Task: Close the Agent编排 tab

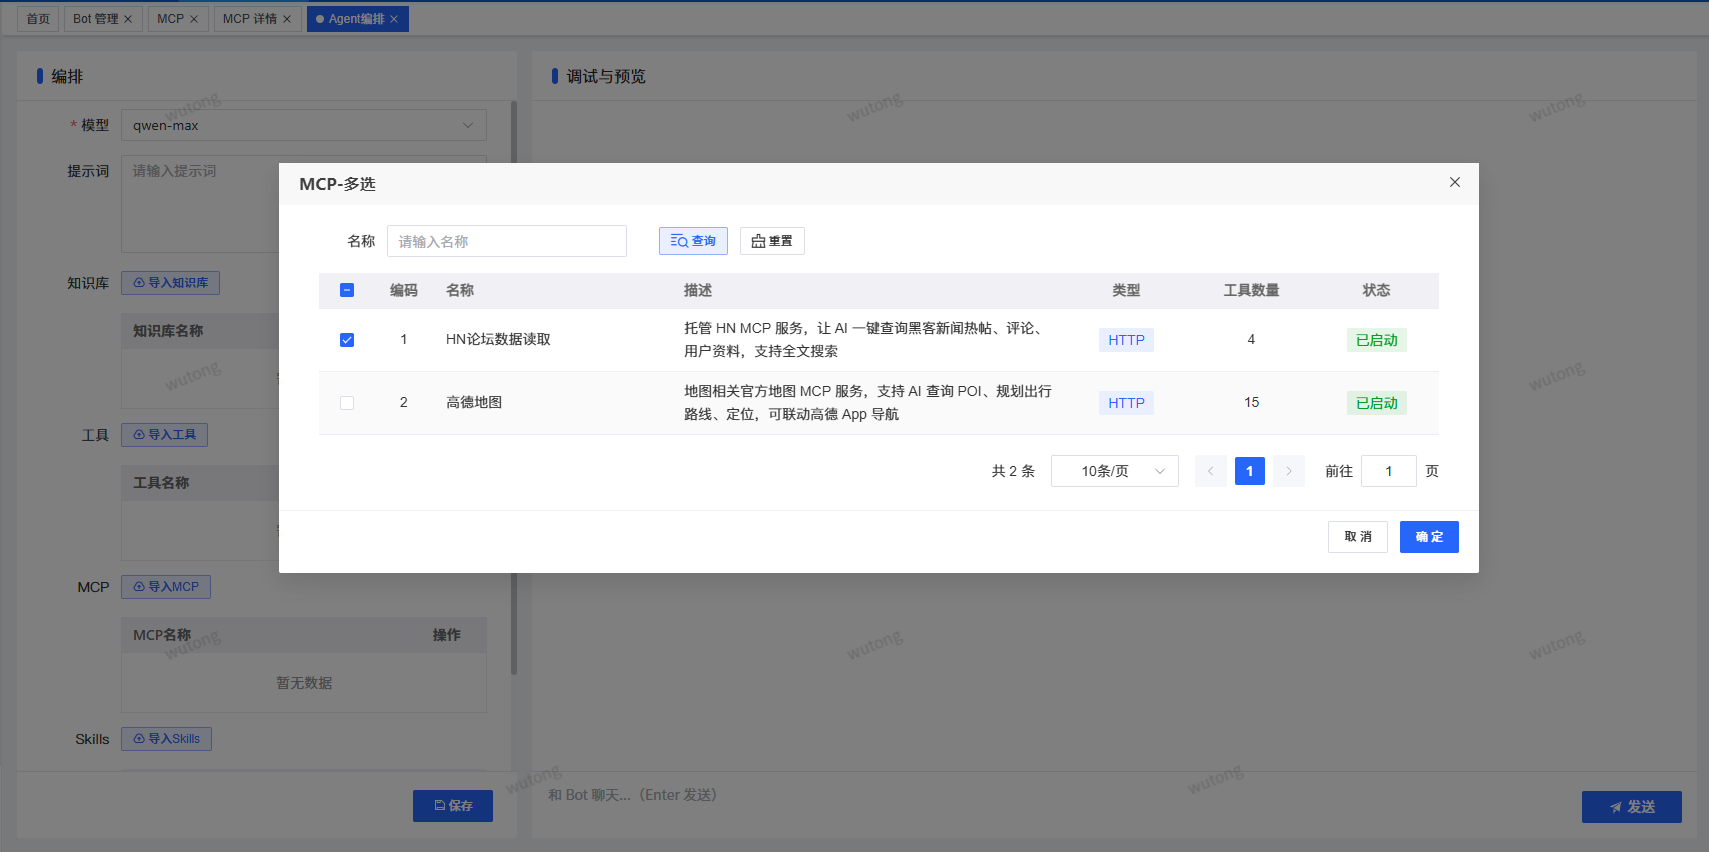Action: click(x=394, y=19)
